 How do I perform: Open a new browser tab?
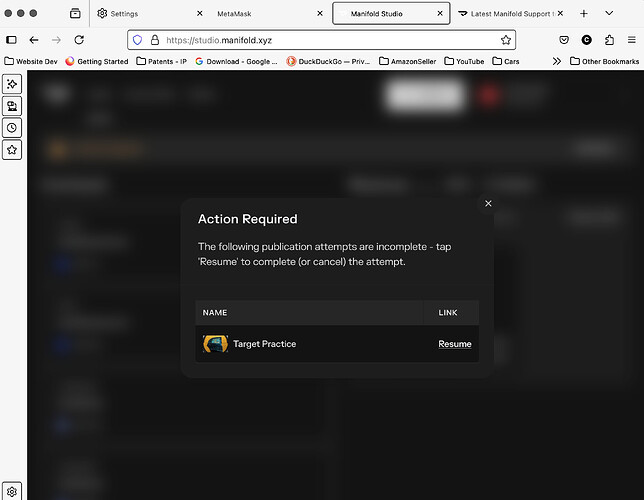[x=584, y=14]
